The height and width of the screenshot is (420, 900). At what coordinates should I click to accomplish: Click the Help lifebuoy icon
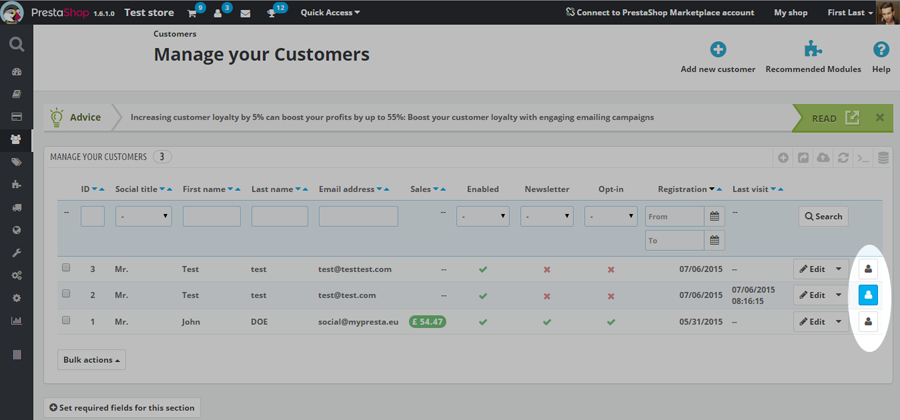[880, 50]
